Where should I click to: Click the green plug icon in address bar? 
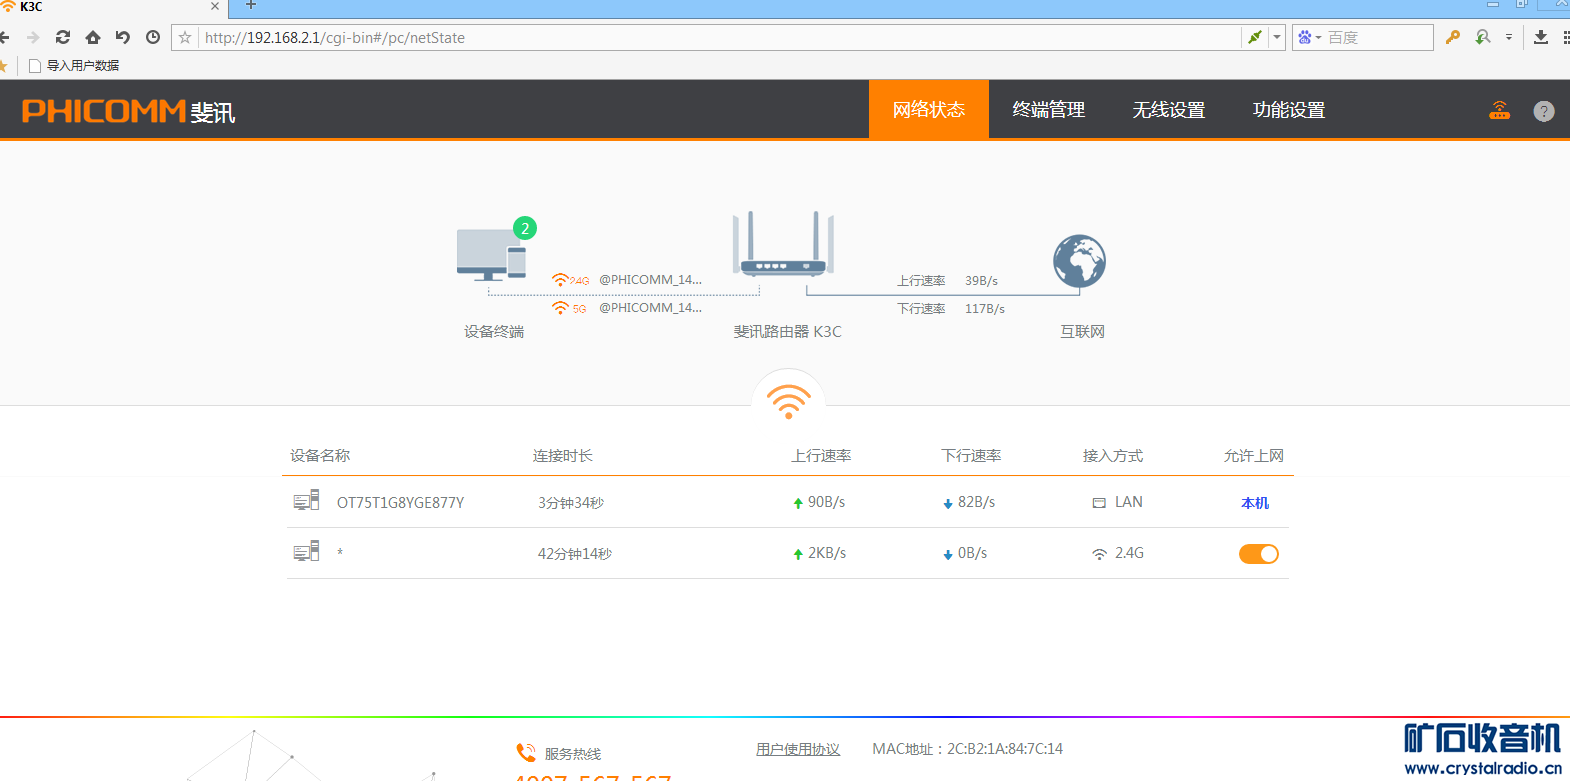coord(1254,37)
